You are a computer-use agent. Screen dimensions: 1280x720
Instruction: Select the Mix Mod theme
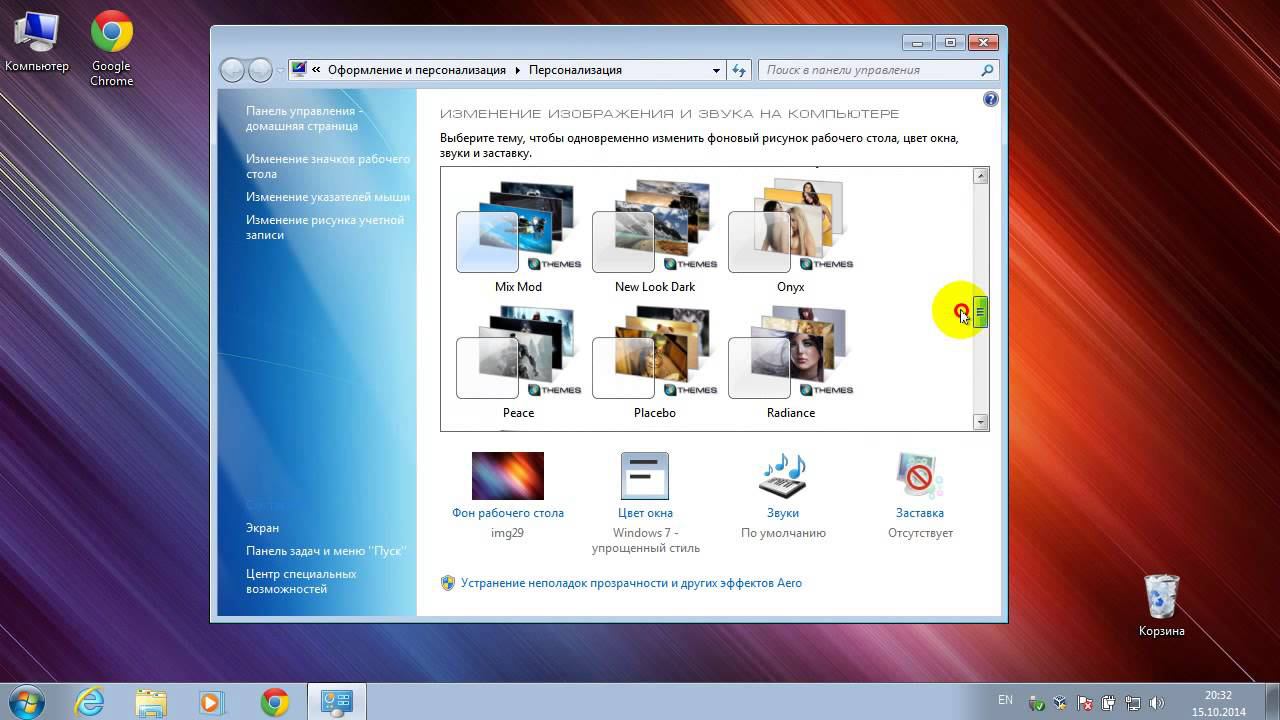[x=518, y=238]
